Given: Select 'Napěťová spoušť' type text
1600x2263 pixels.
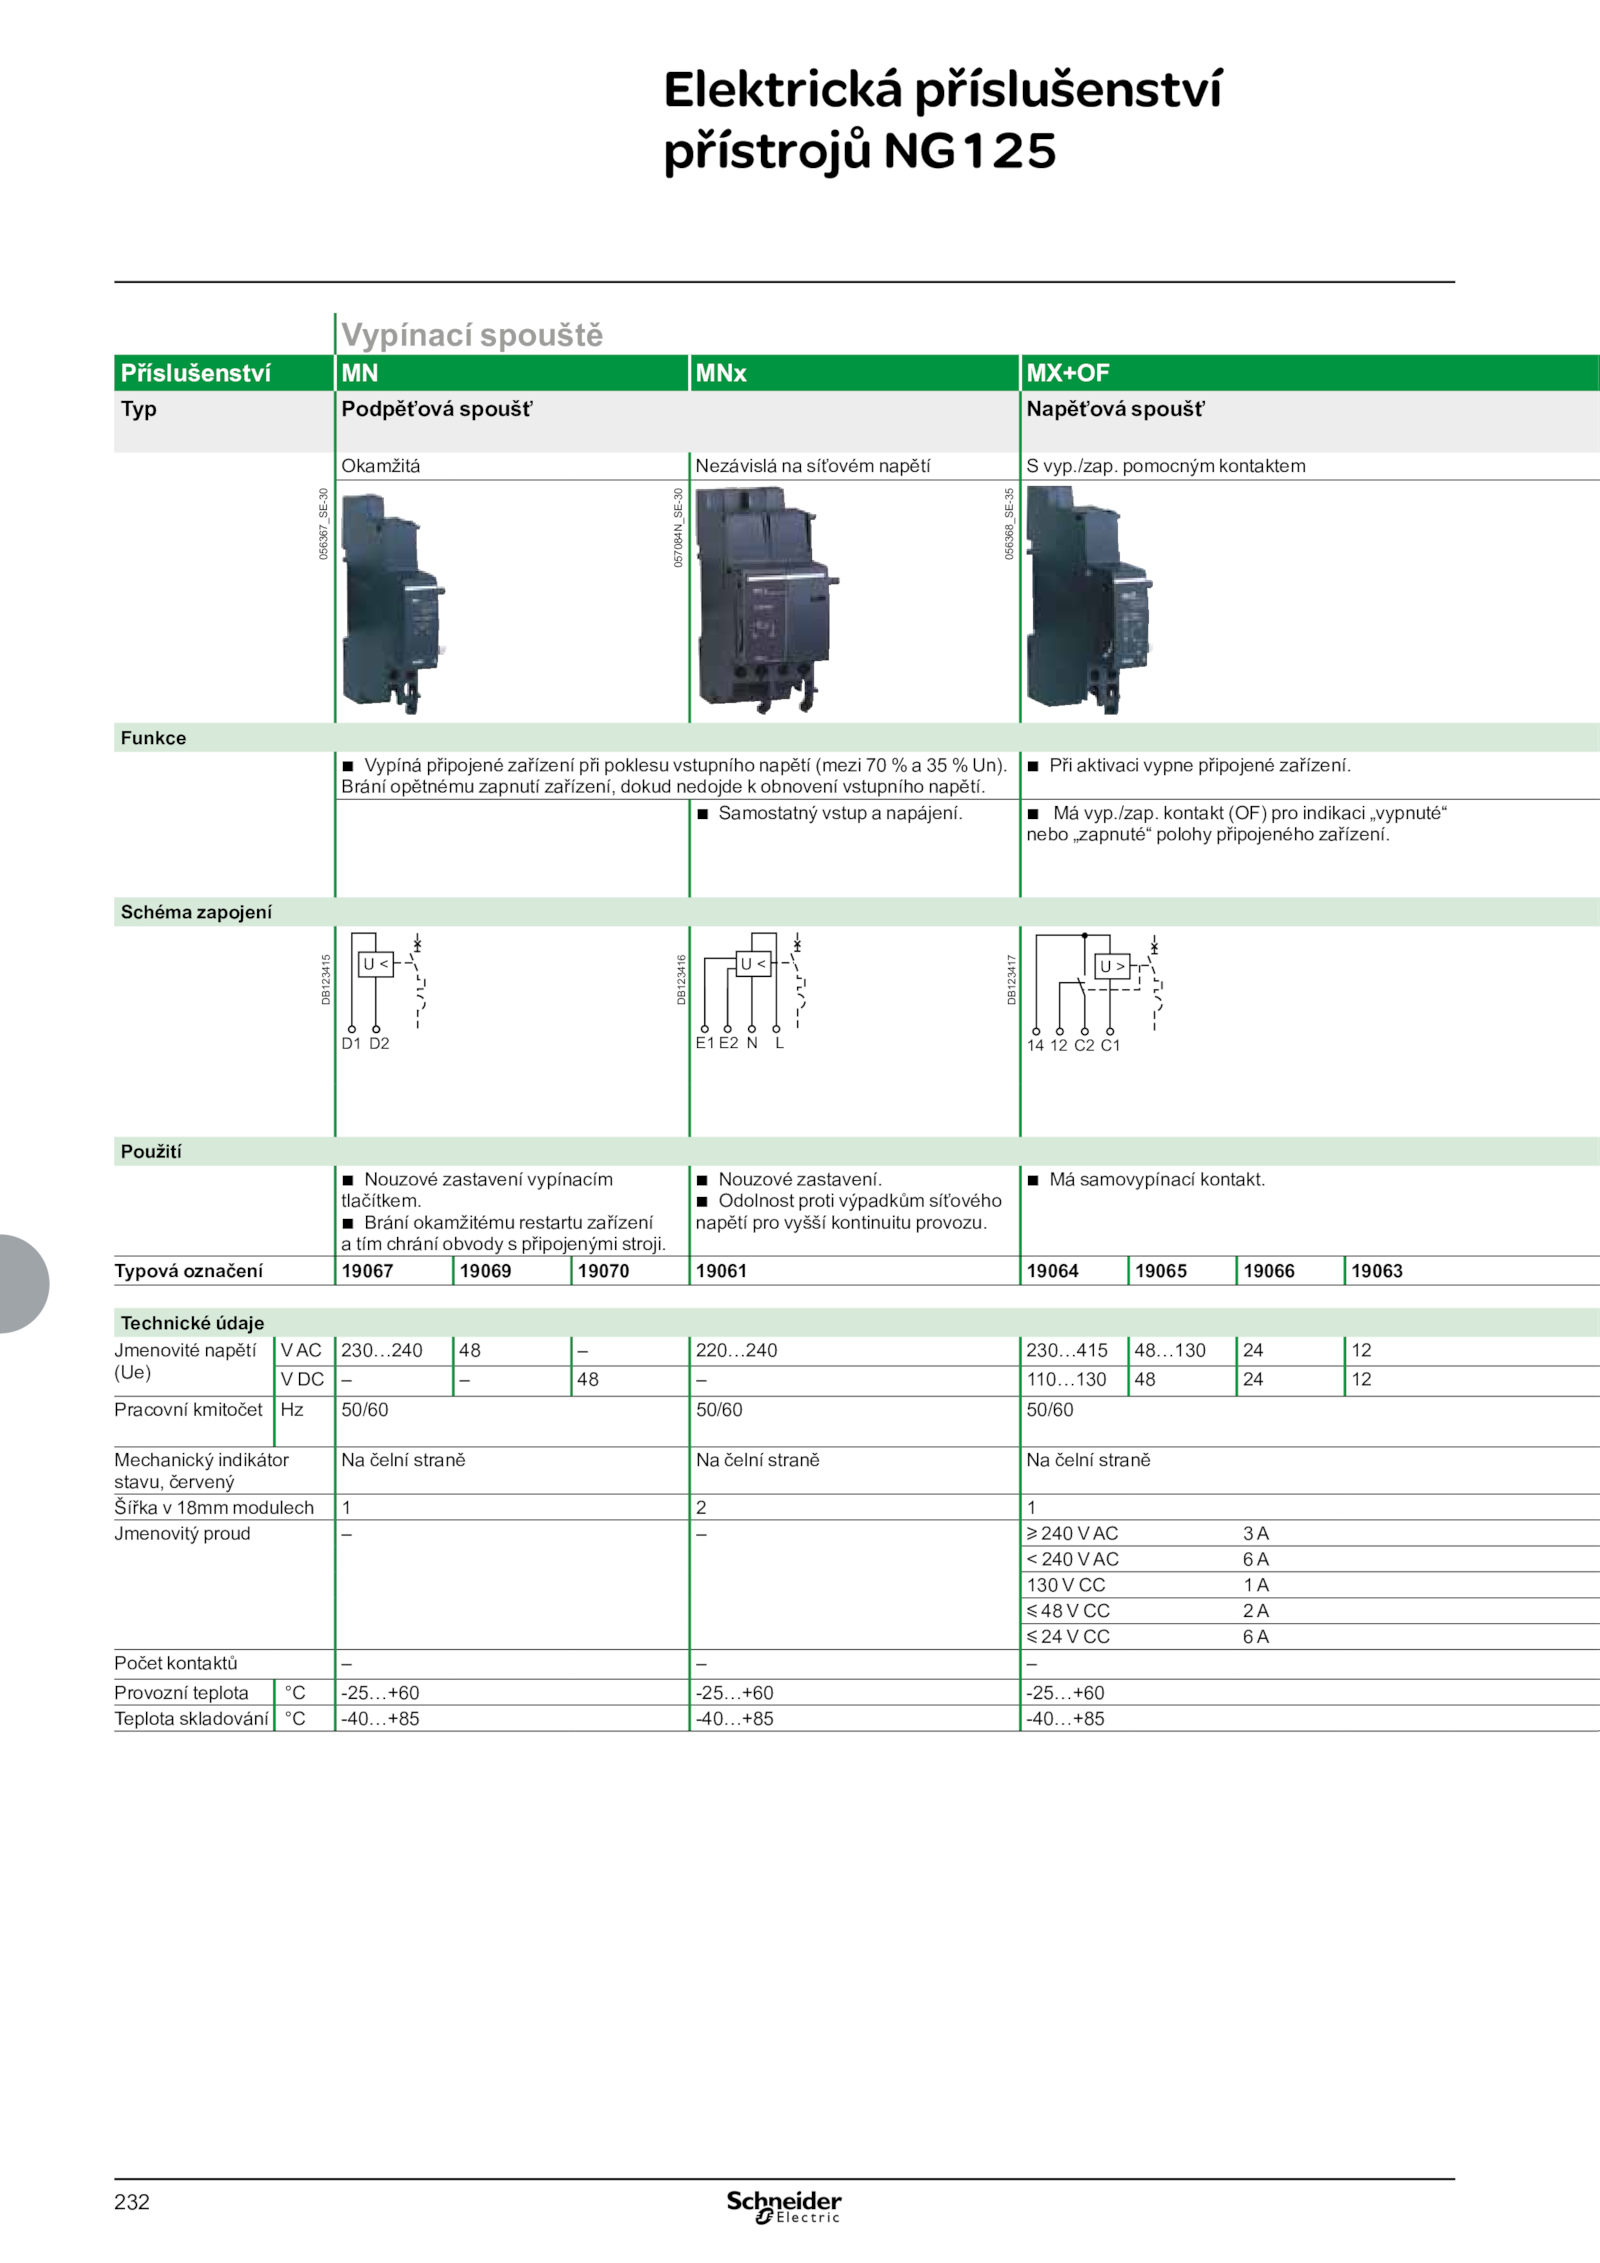Looking at the screenshot, I should [x=1116, y=409].
